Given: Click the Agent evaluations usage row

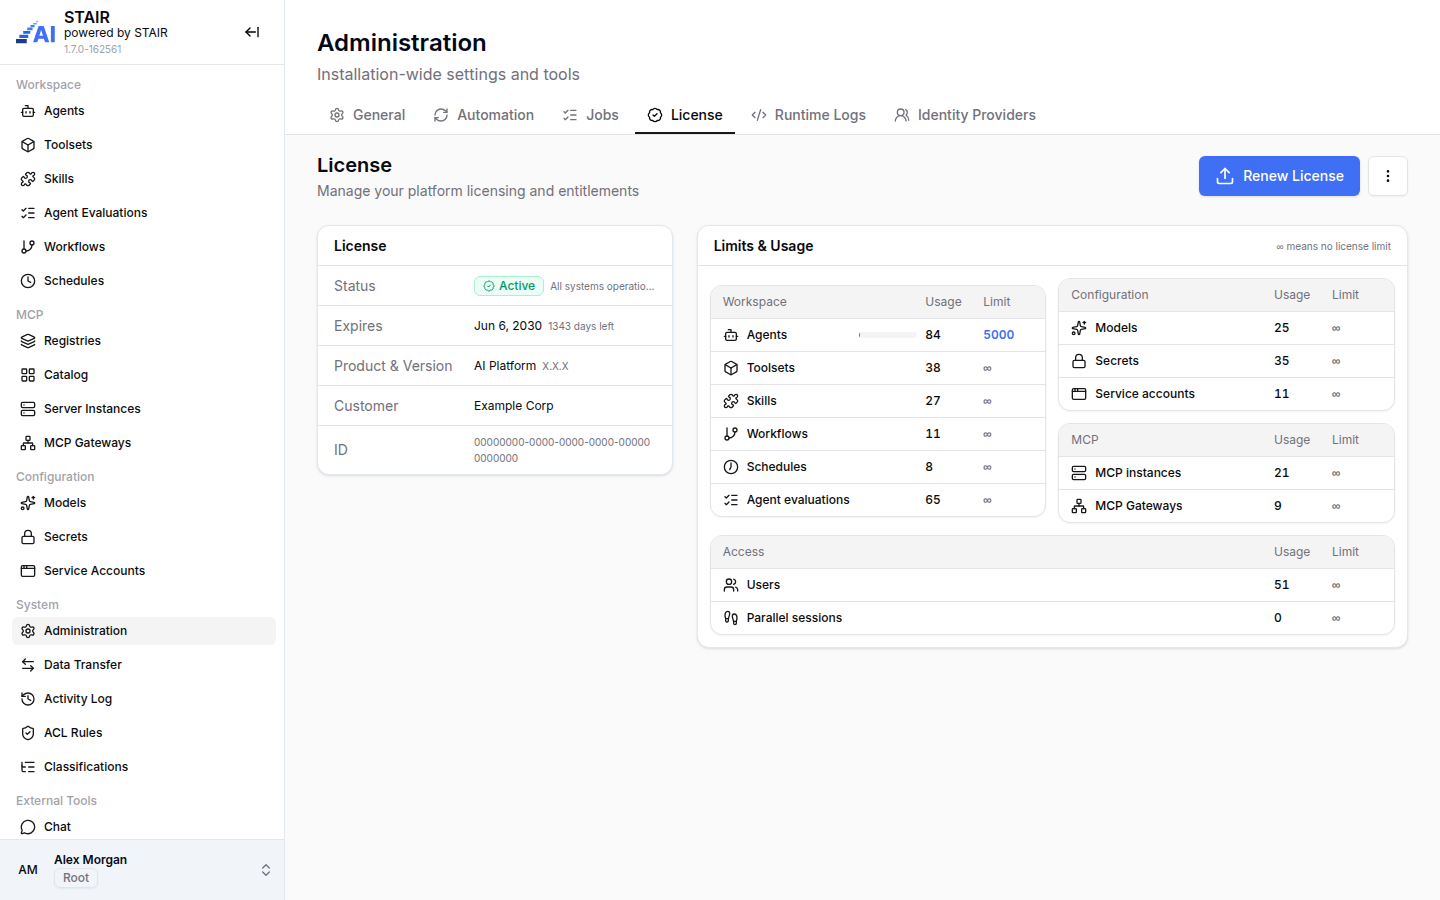Looking at the screenshot, I should click(878, 500).
